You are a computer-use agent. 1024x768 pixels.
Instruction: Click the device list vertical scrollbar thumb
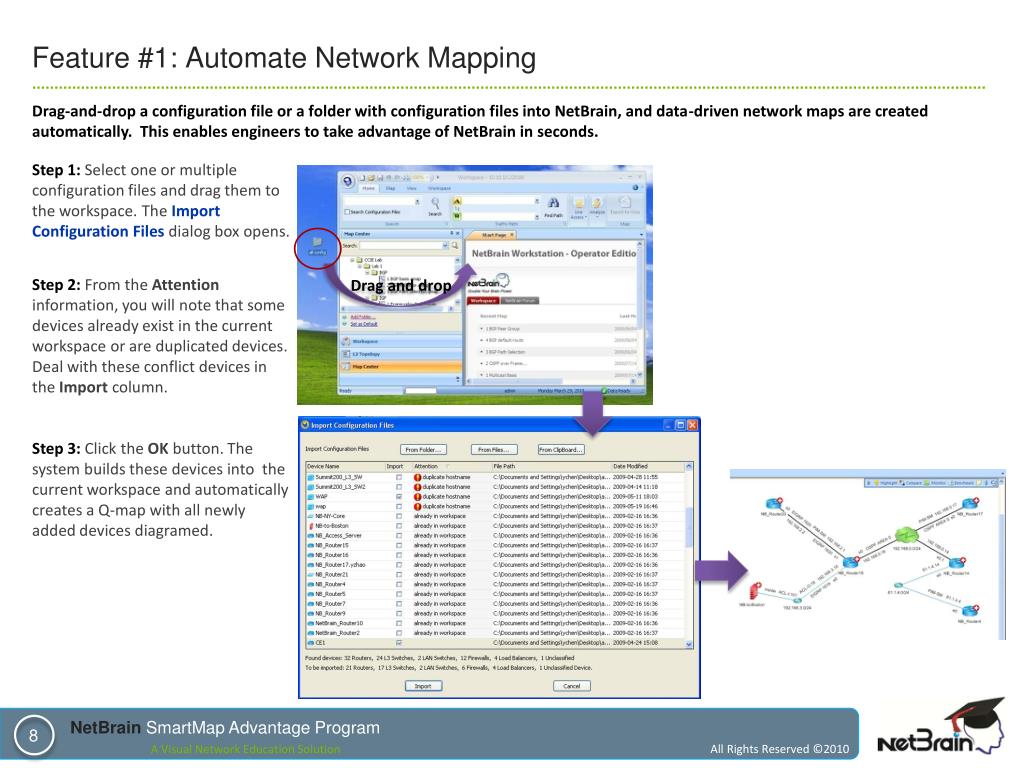(689, 527)
